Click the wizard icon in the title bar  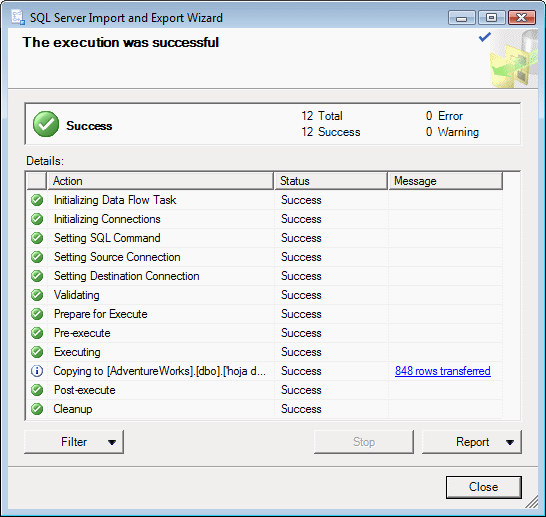(x=18, y=17)
